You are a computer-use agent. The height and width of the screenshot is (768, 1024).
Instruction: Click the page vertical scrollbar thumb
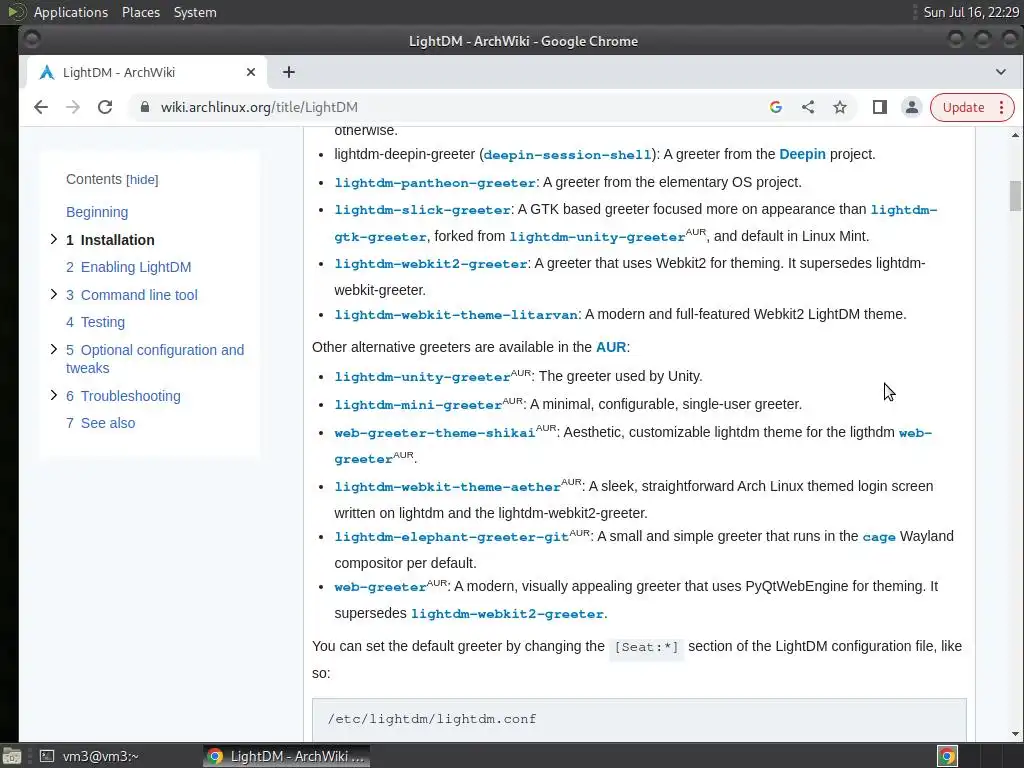pyautogui.click(x=1015, y=196)
